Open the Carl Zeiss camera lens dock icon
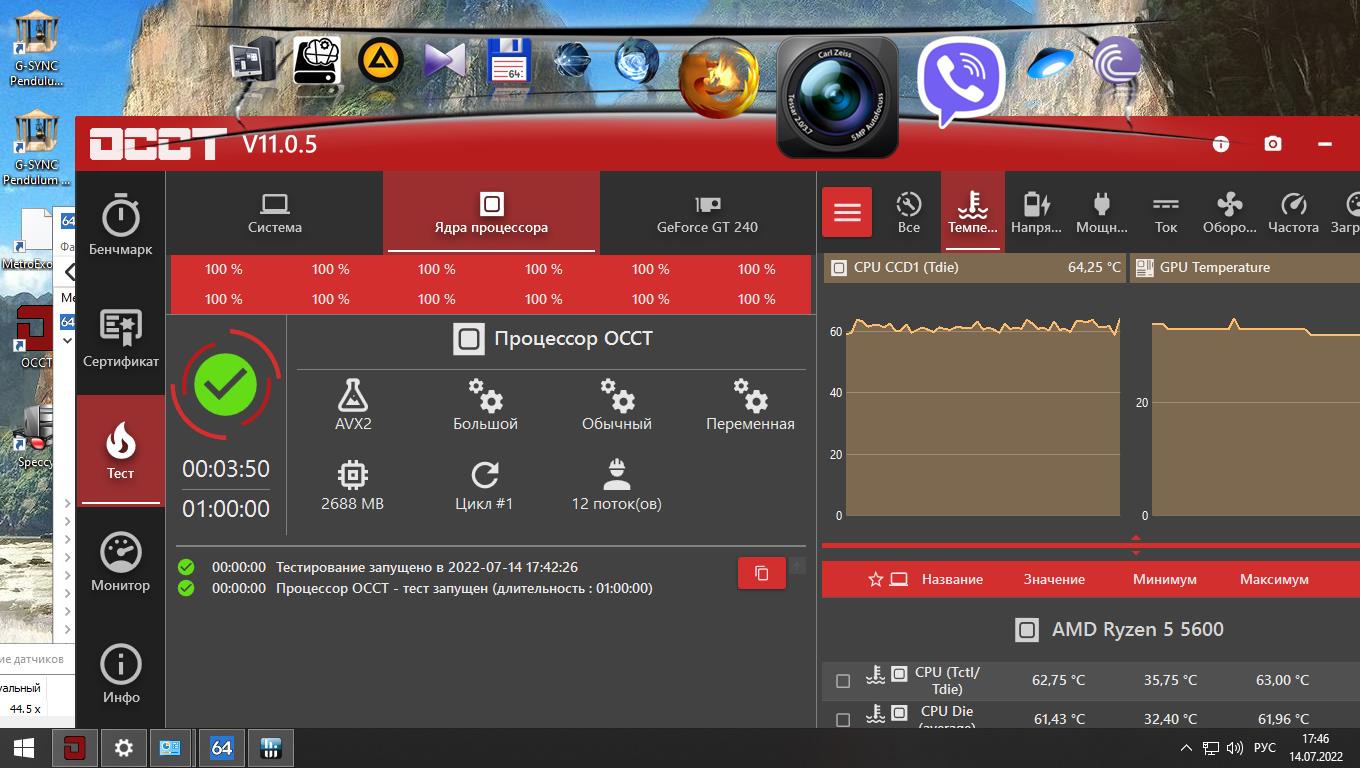The image size is (1360, 768). pyautogui.click(x=837, y=96)
